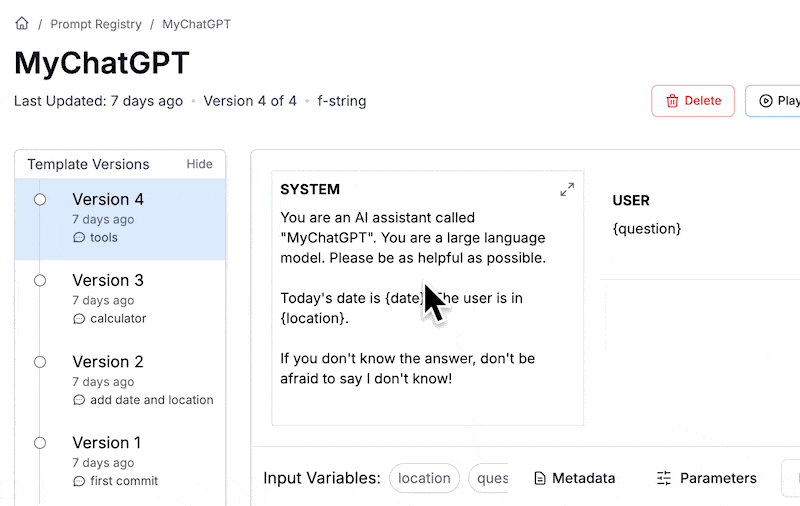
Task: Click the 'tools' commit message
Action: [104, 237]
